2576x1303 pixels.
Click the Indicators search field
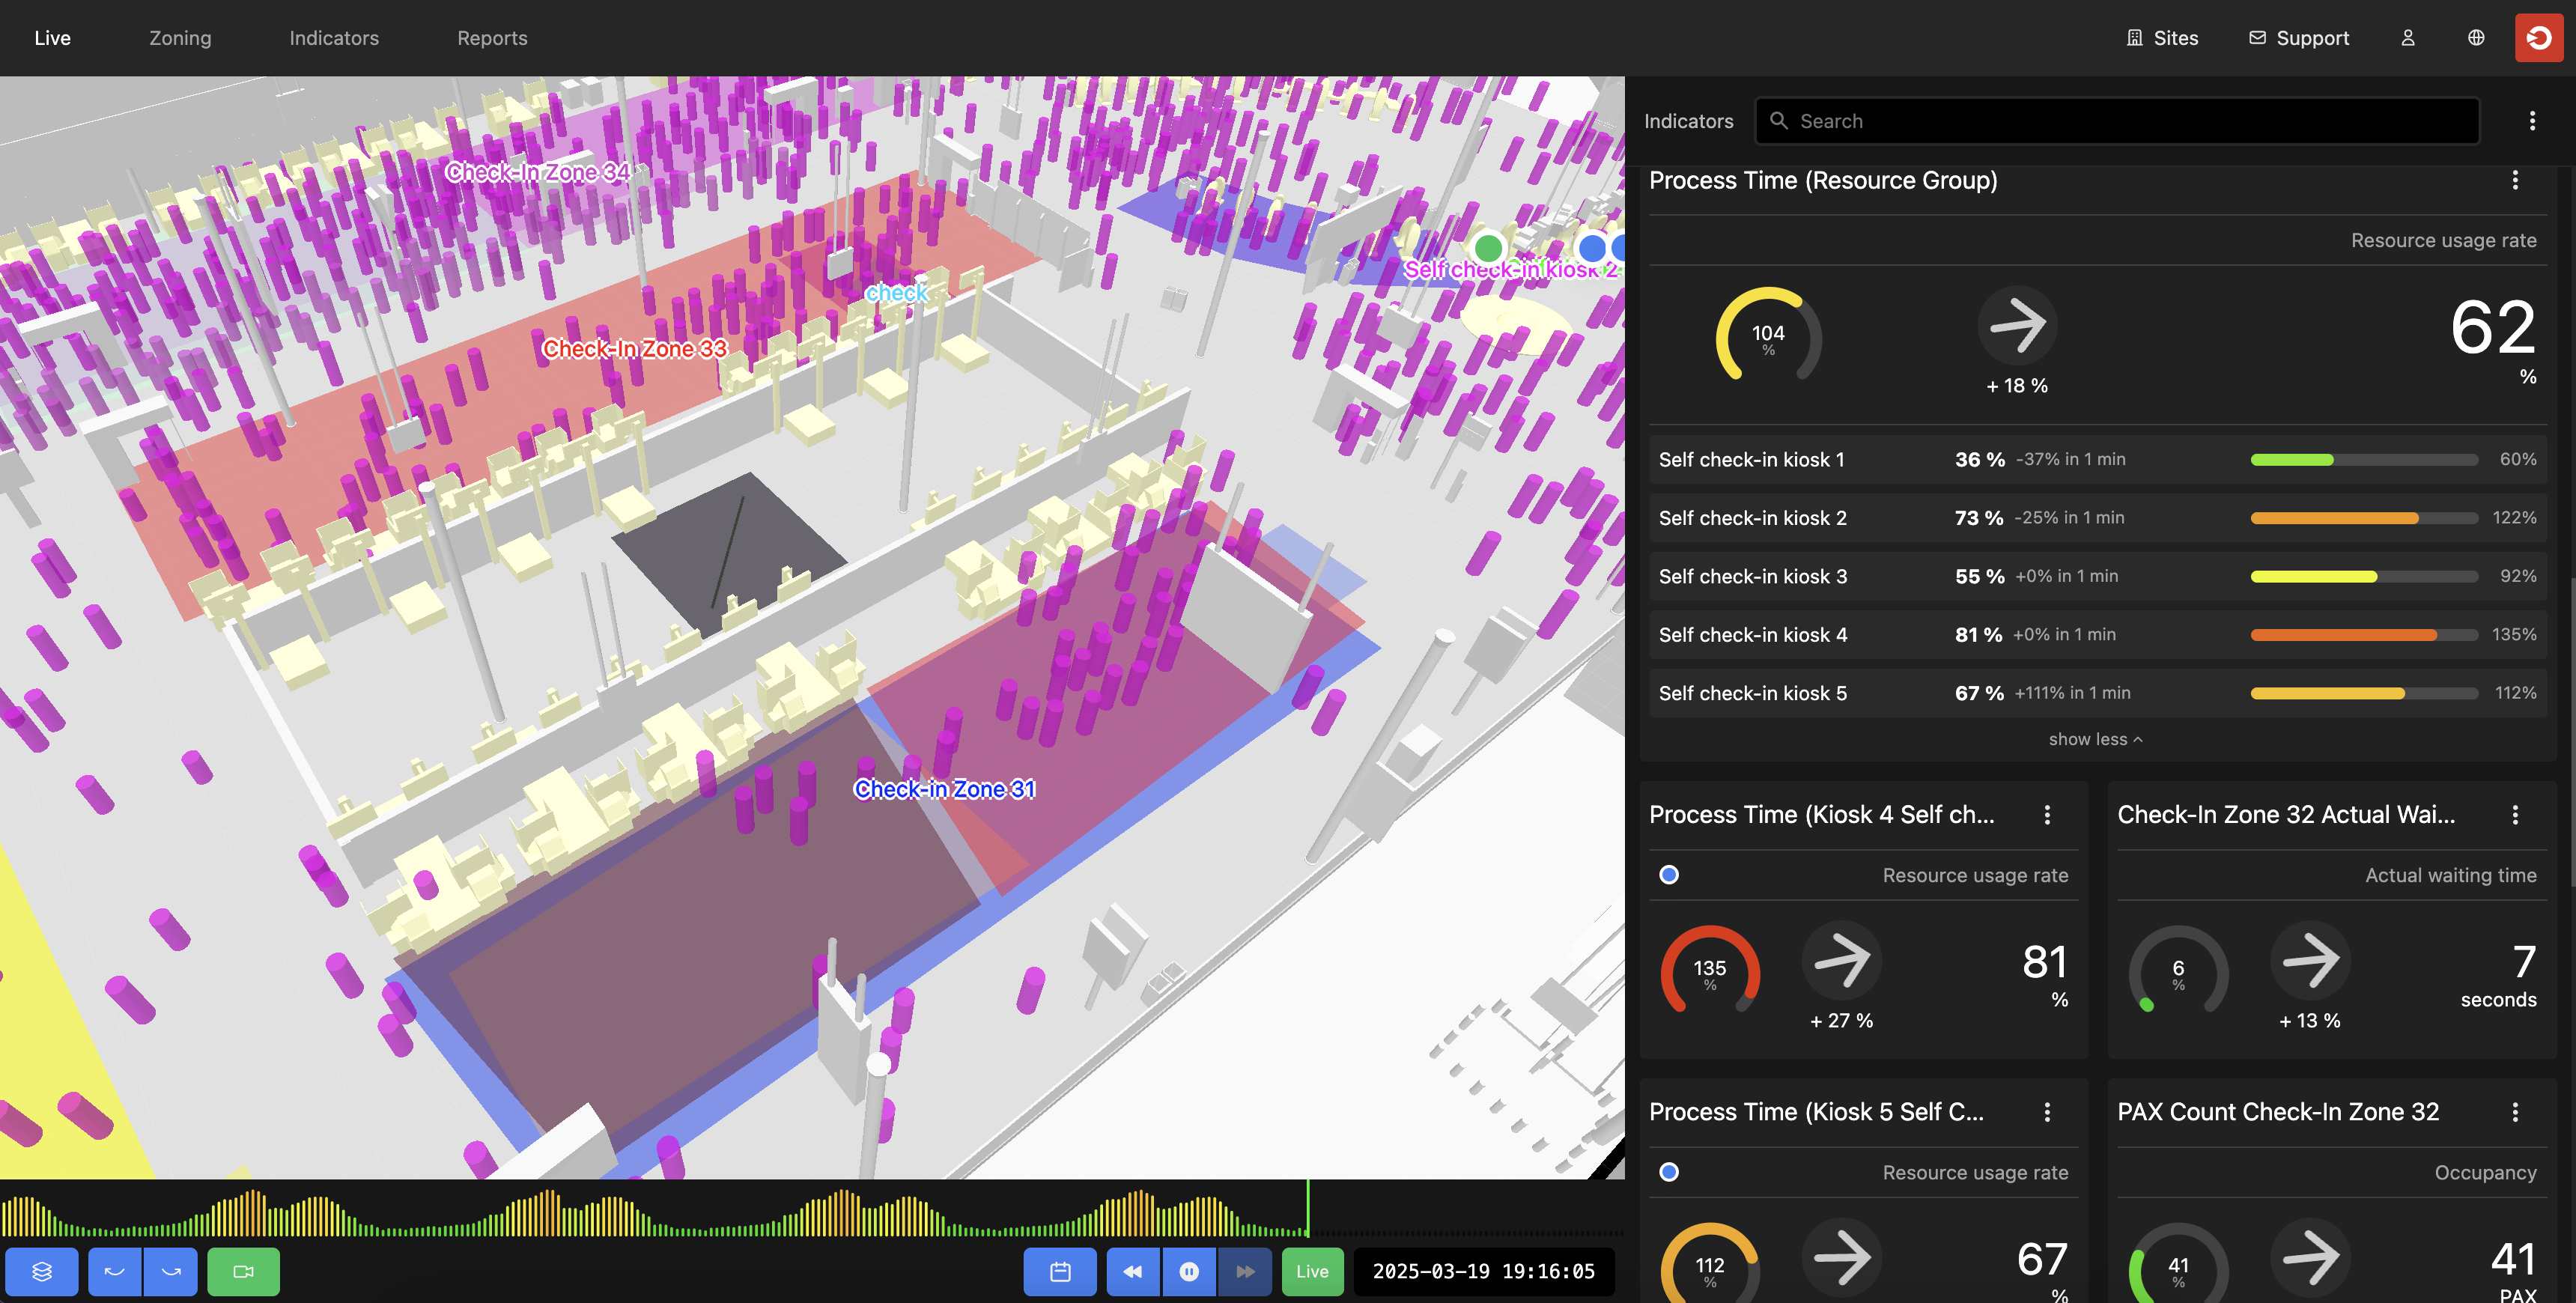(2118, 121)
